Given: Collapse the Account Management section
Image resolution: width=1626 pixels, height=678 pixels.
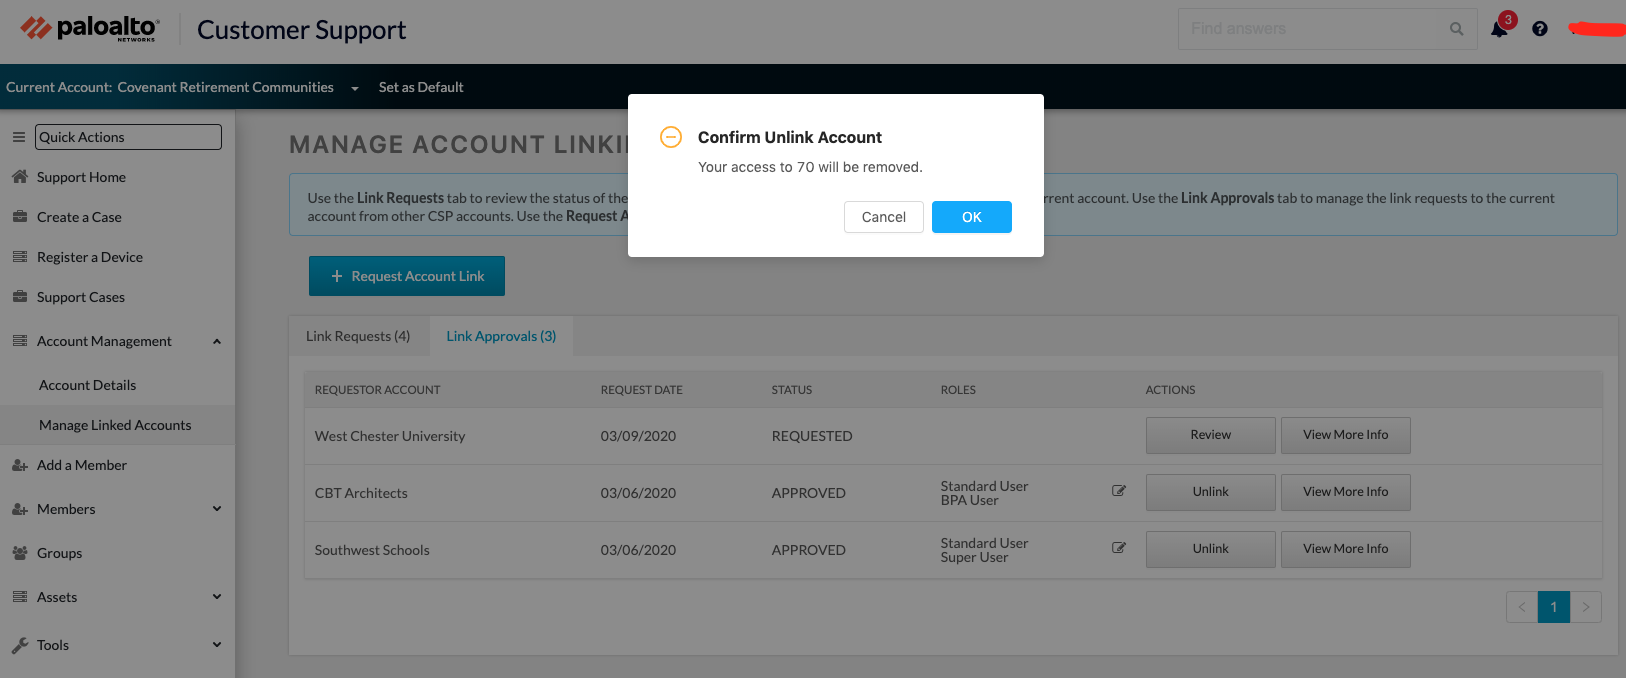Looking at the screenshot, I should click(217, 341).
